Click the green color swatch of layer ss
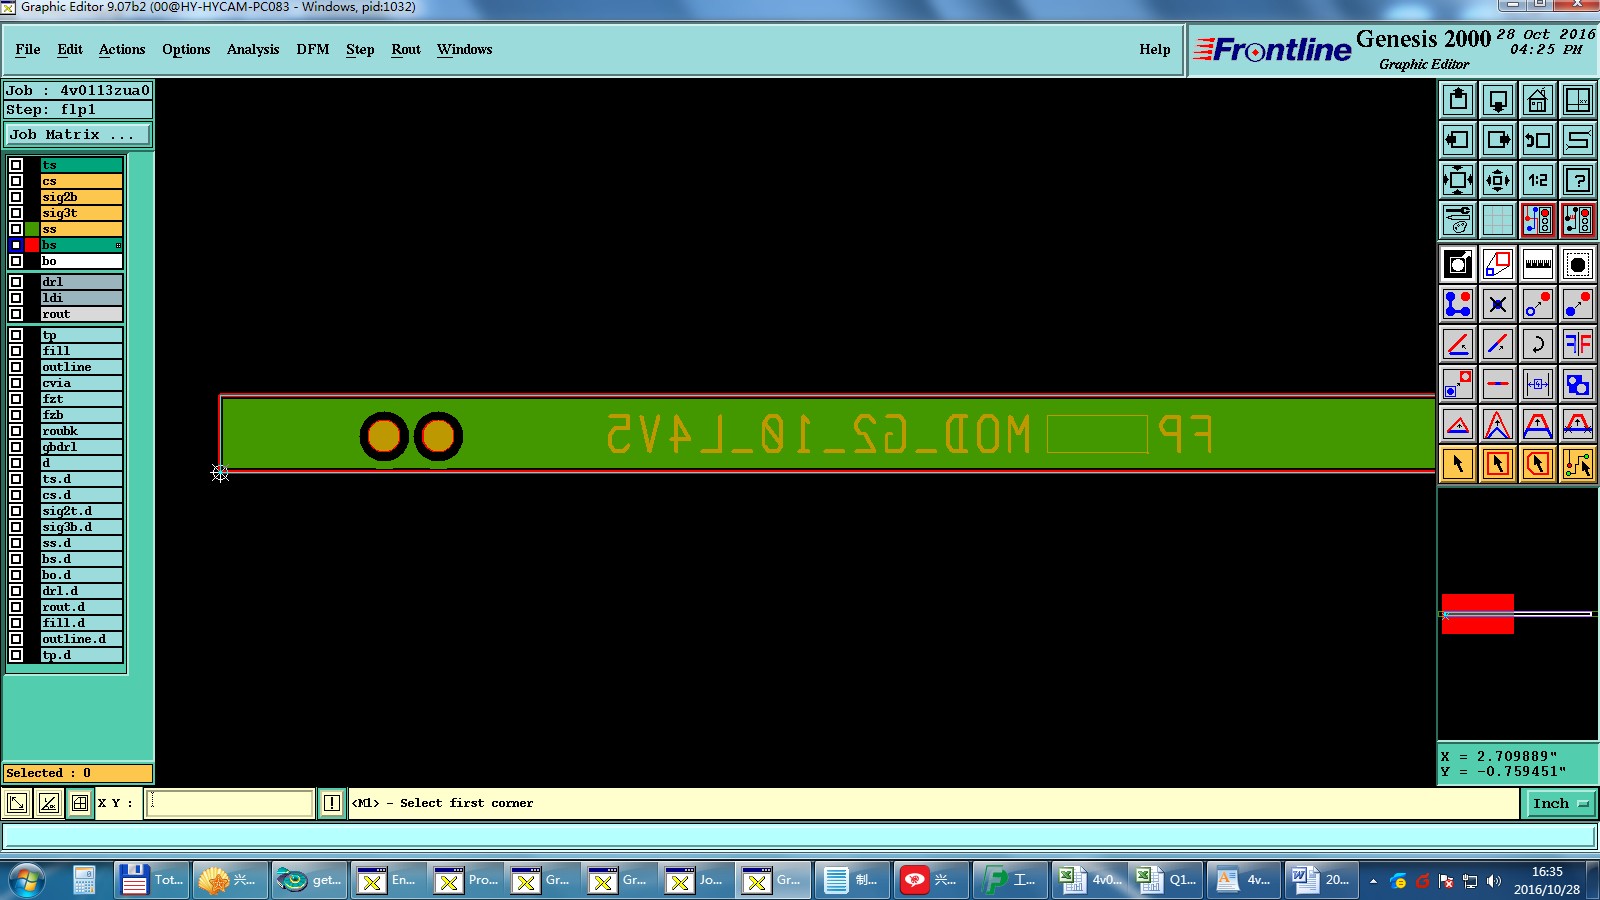The width and height of the screenshot is (1600, 900). pos(32,229)
